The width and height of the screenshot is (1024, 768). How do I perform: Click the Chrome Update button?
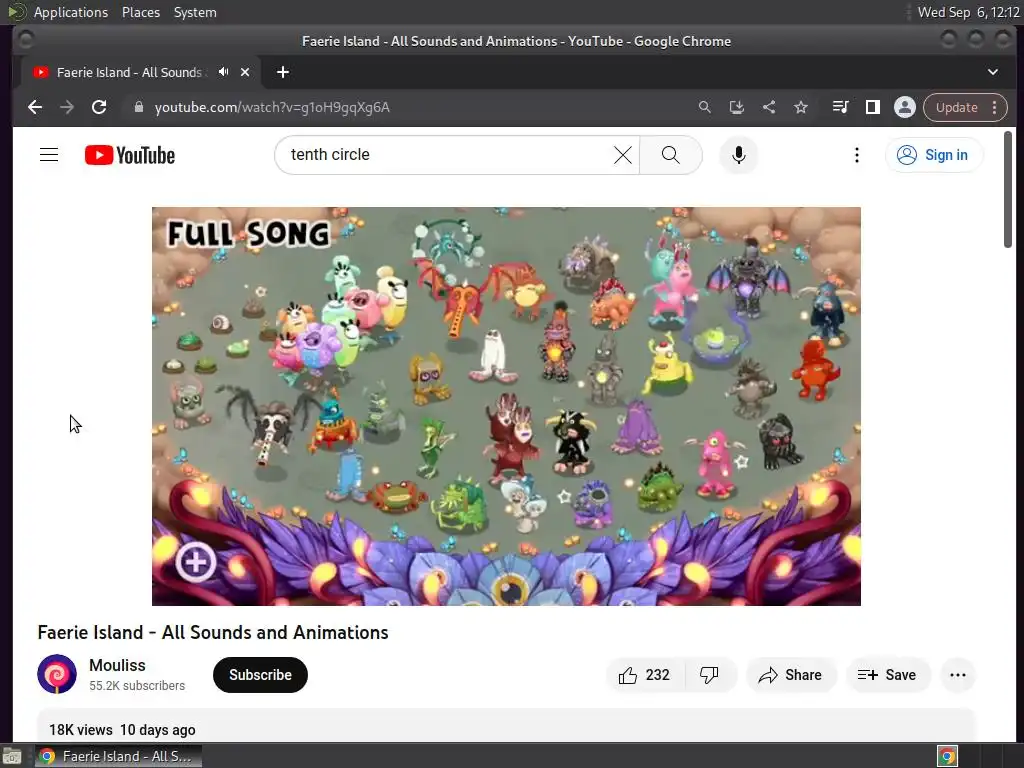coord(956,107)
